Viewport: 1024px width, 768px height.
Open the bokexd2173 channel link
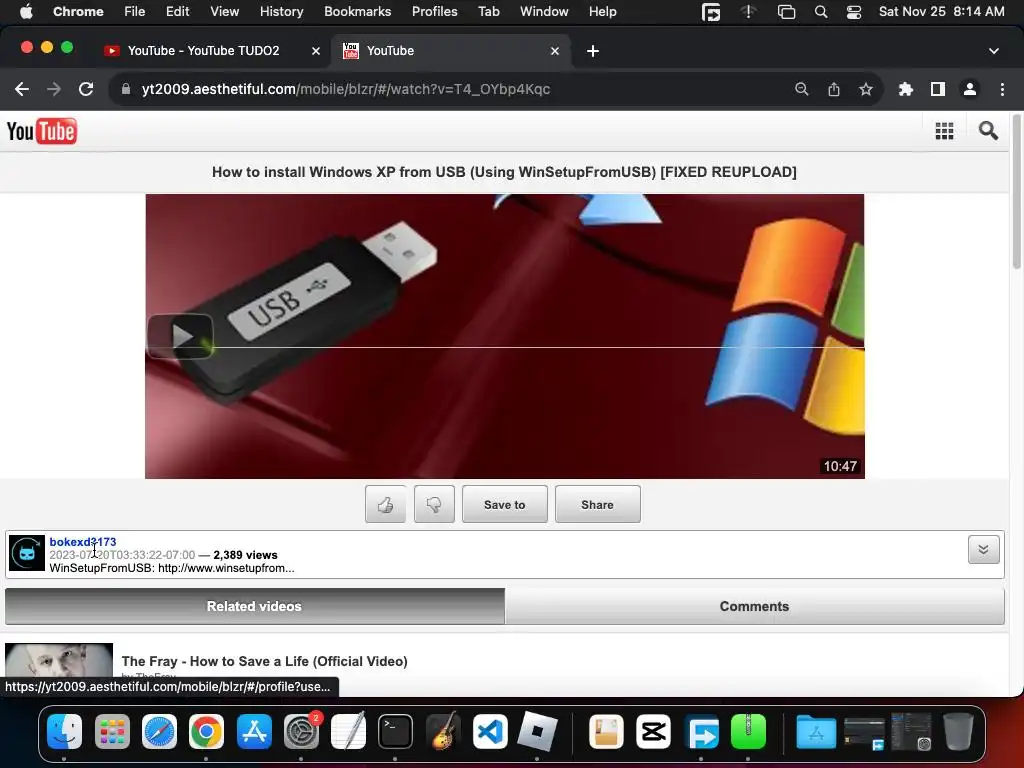tap(83, 542)
